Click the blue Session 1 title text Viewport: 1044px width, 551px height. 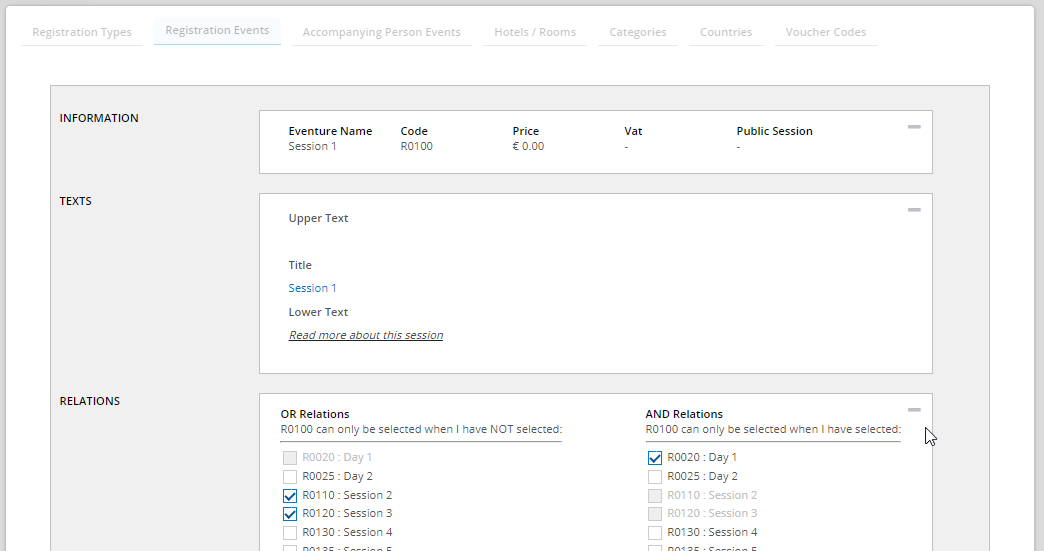[312, 288]
